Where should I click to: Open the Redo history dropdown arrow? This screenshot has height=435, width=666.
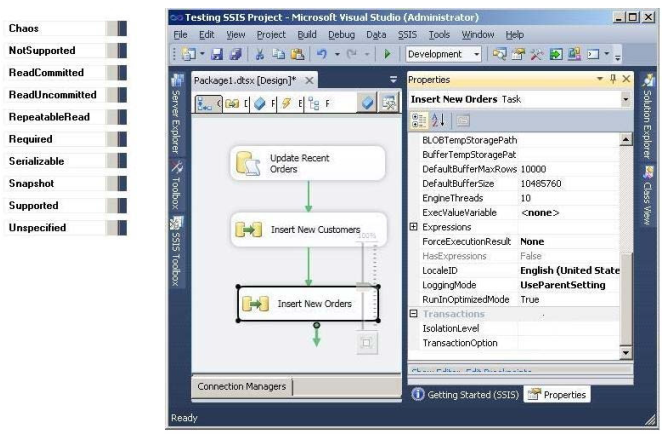coord(367,54)
